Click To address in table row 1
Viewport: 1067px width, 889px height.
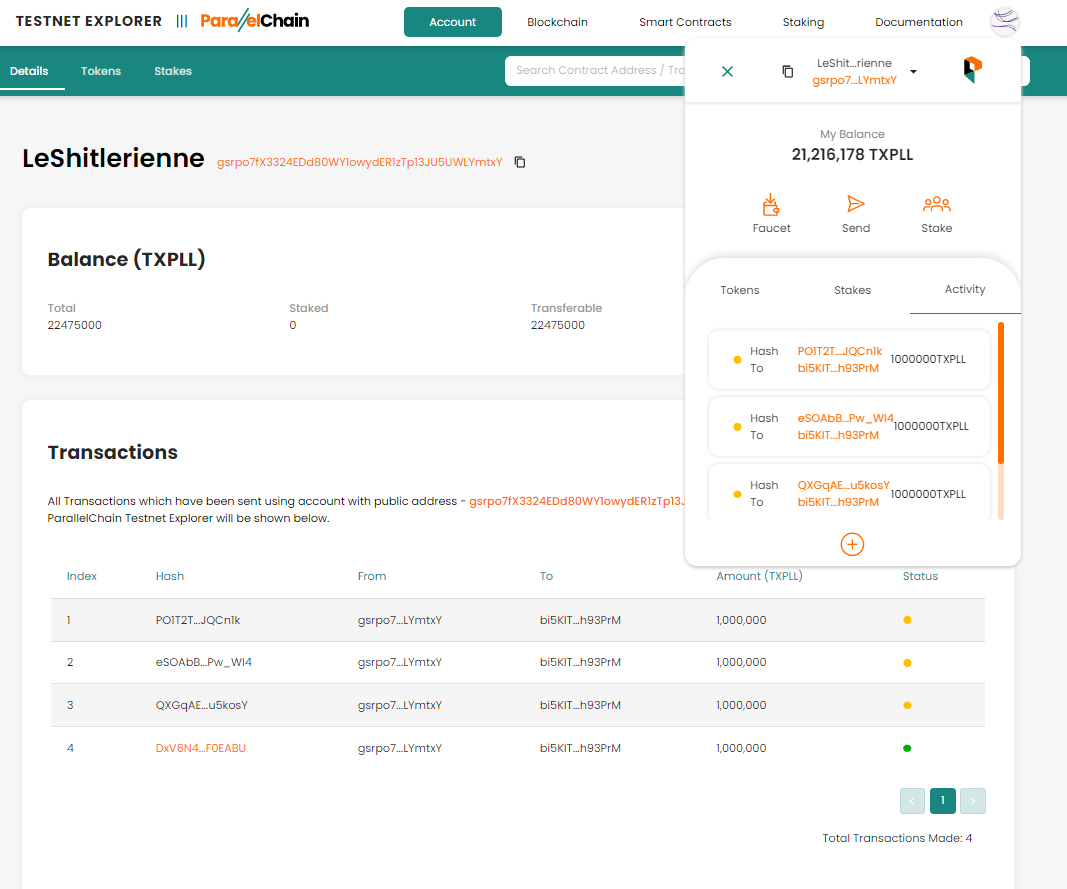pos(580,620)
